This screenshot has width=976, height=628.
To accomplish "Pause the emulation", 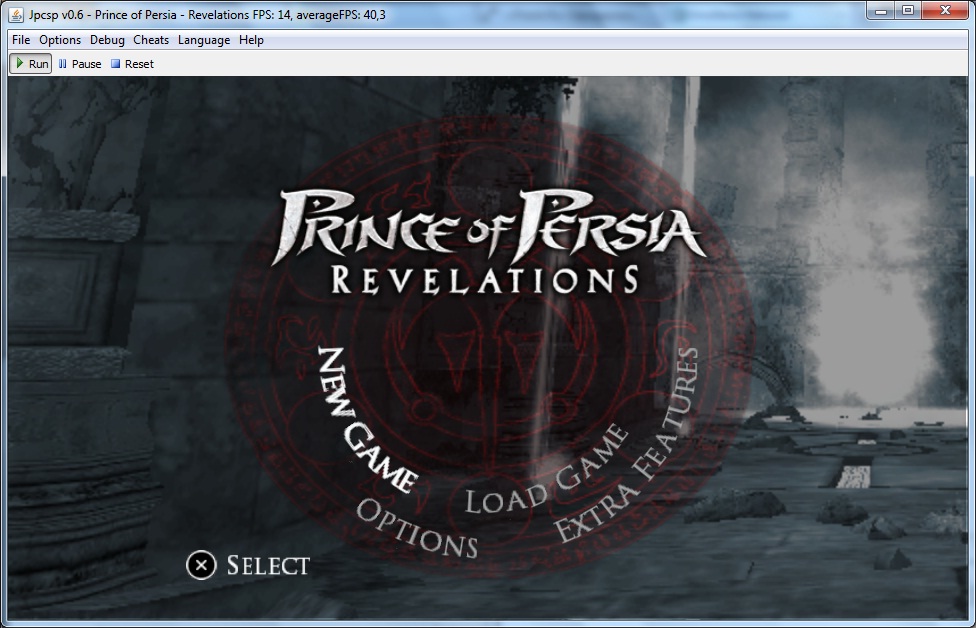I will click(x=80, y=63).
